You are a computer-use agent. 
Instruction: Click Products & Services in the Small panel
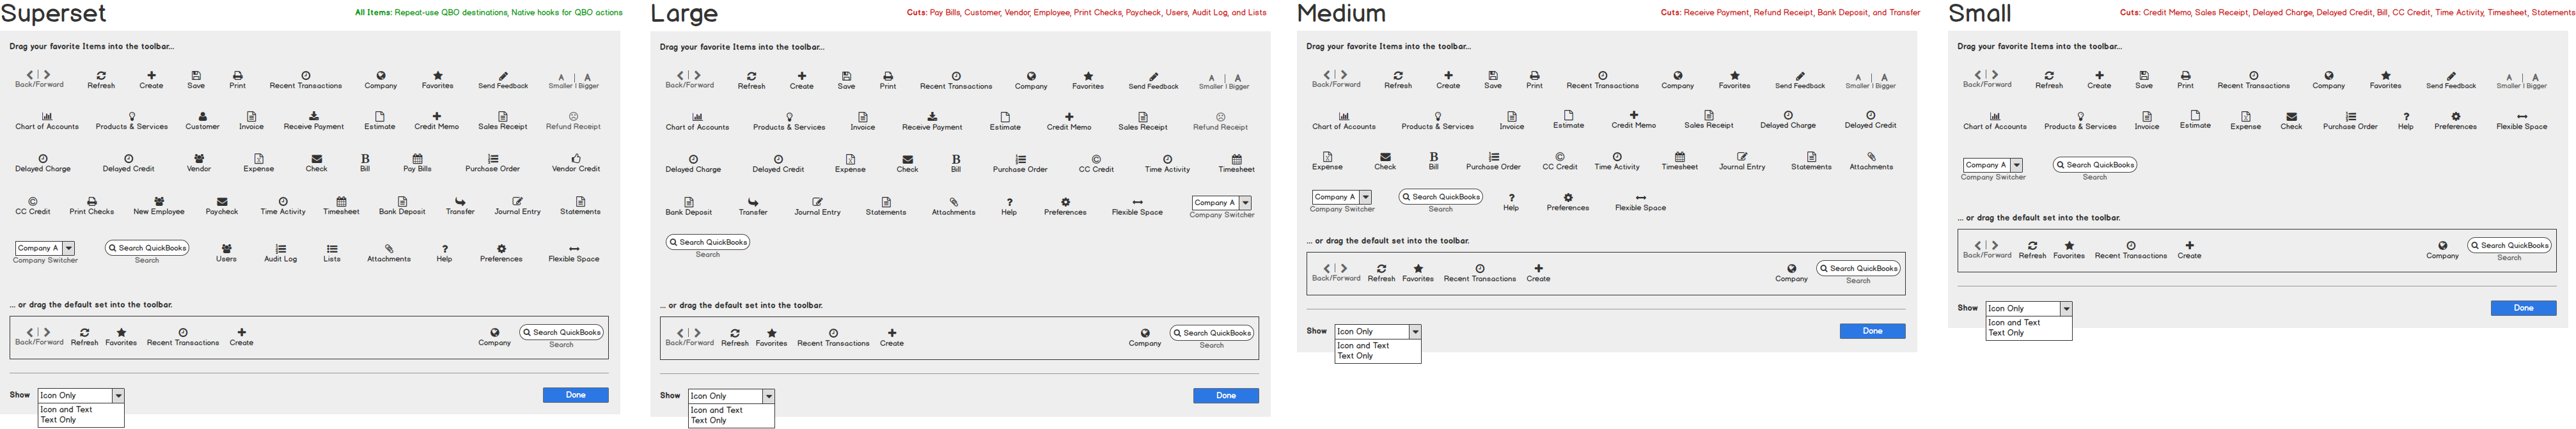point(2080,121)
